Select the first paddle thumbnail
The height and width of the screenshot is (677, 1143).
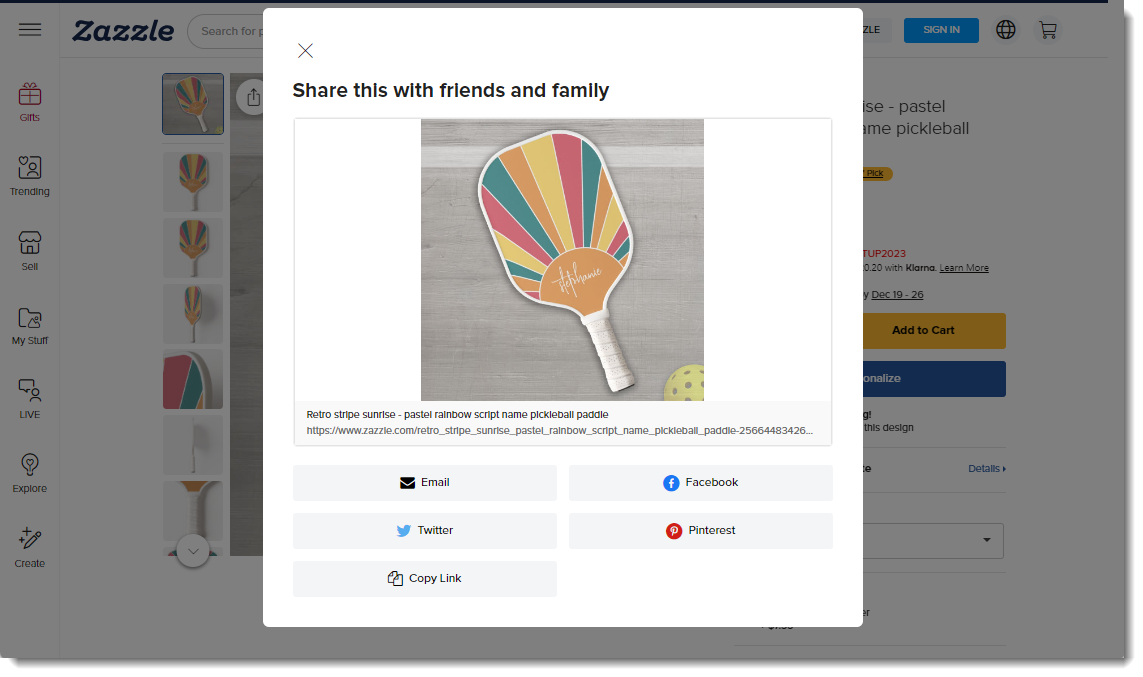click(x=193, y=104)
